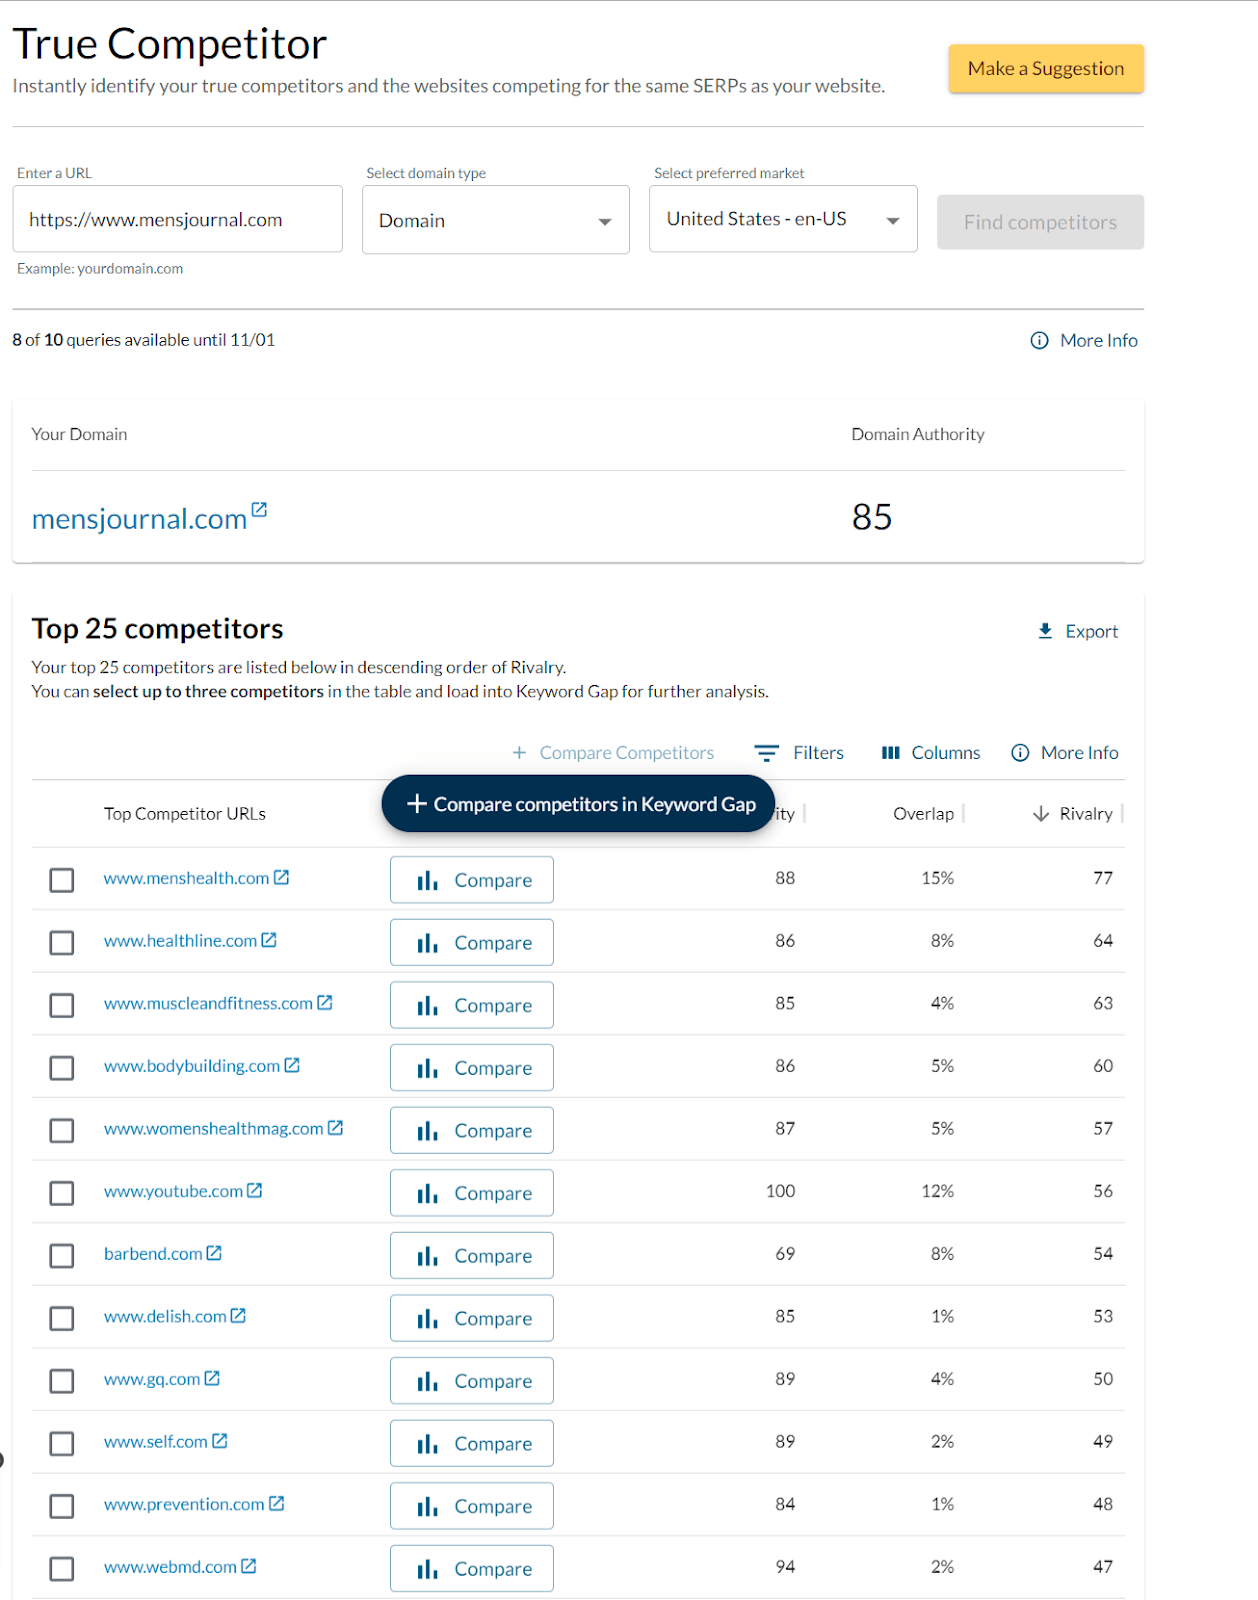Click the Overlap column header

[x=922, y=814]
